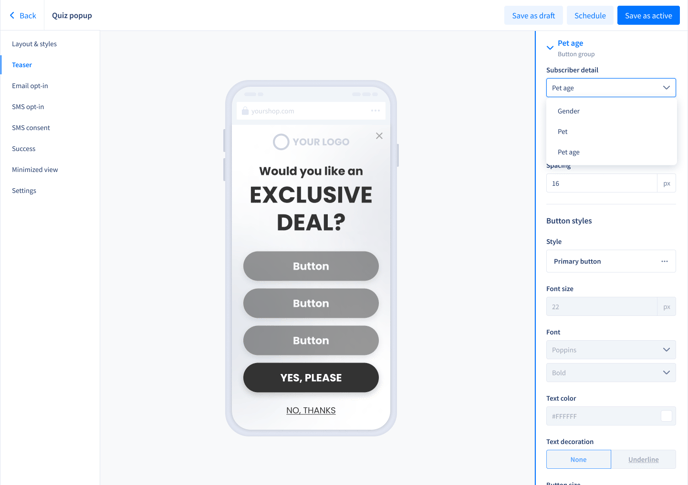Open the Primary button style options ellipsis
The width and height of the screenshot is (688, 485).
(x=664, y=261)
